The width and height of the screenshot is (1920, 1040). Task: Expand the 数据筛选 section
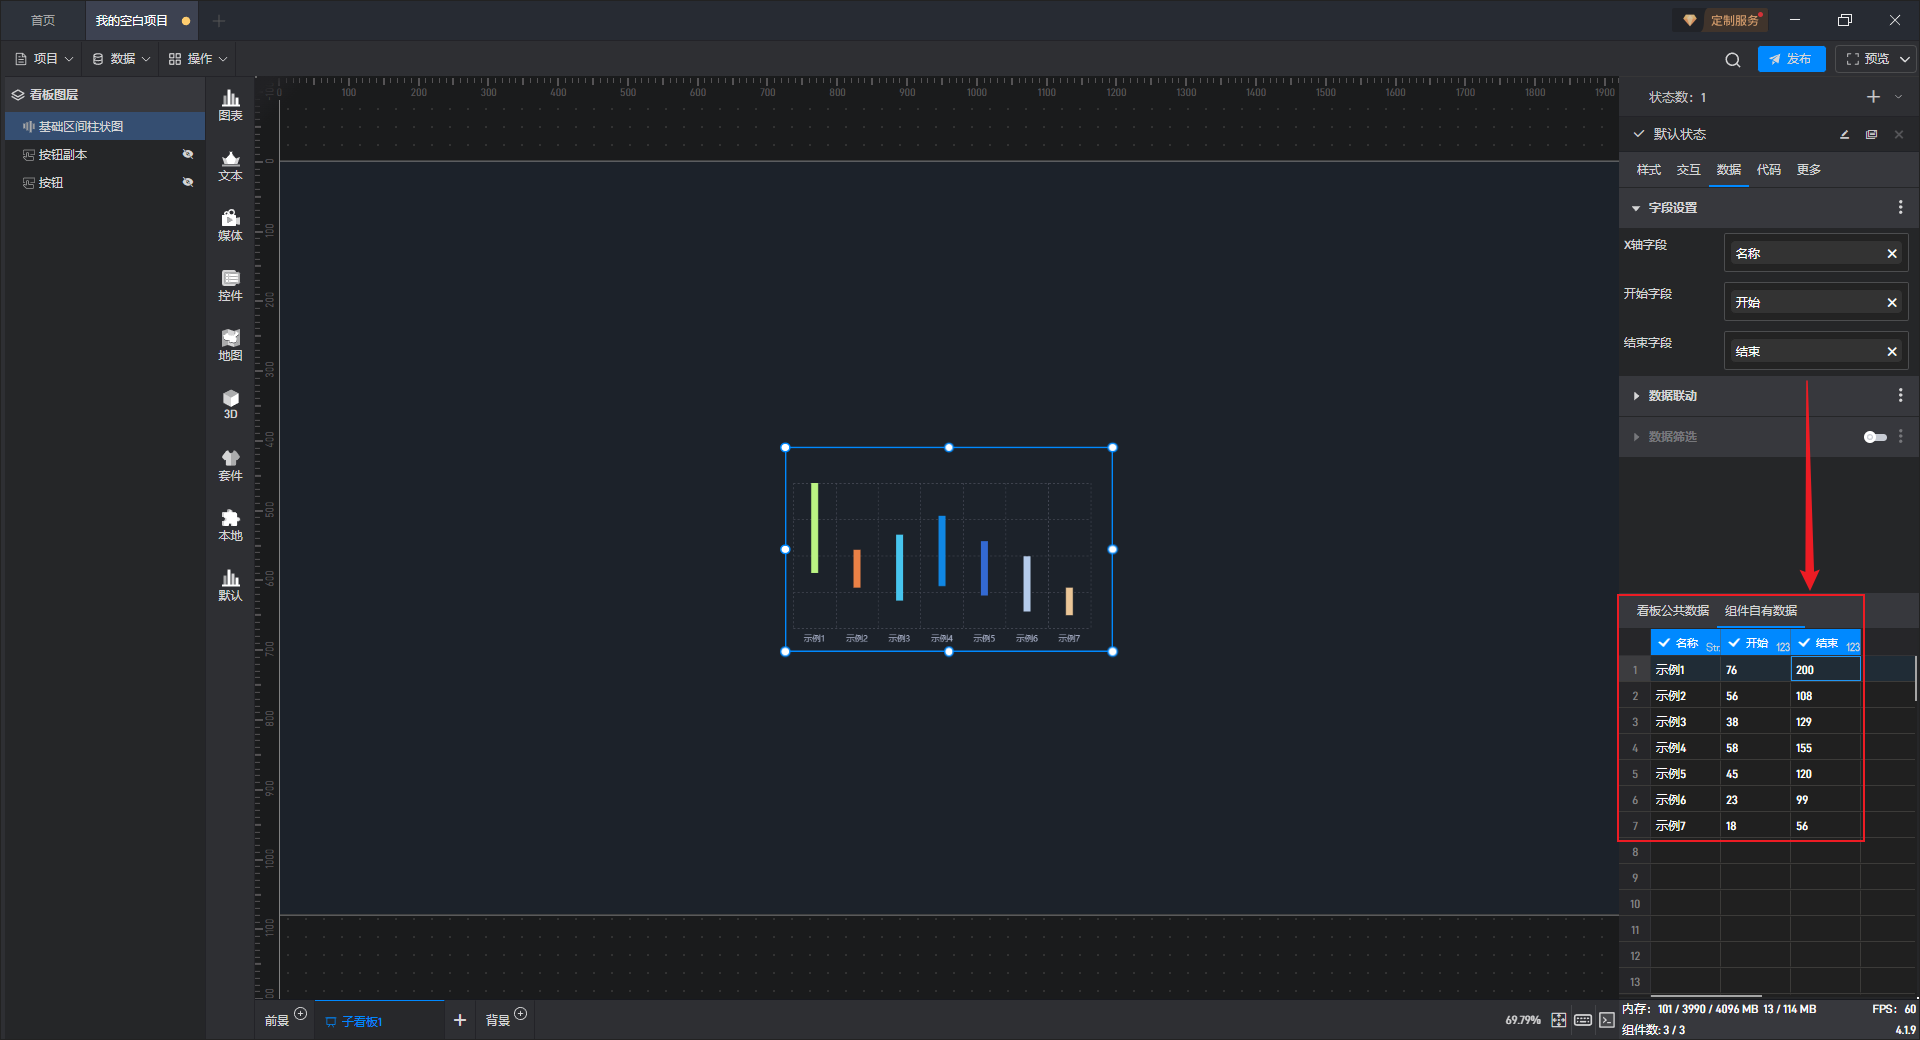pyautogui.click(x=1636, y=437)
